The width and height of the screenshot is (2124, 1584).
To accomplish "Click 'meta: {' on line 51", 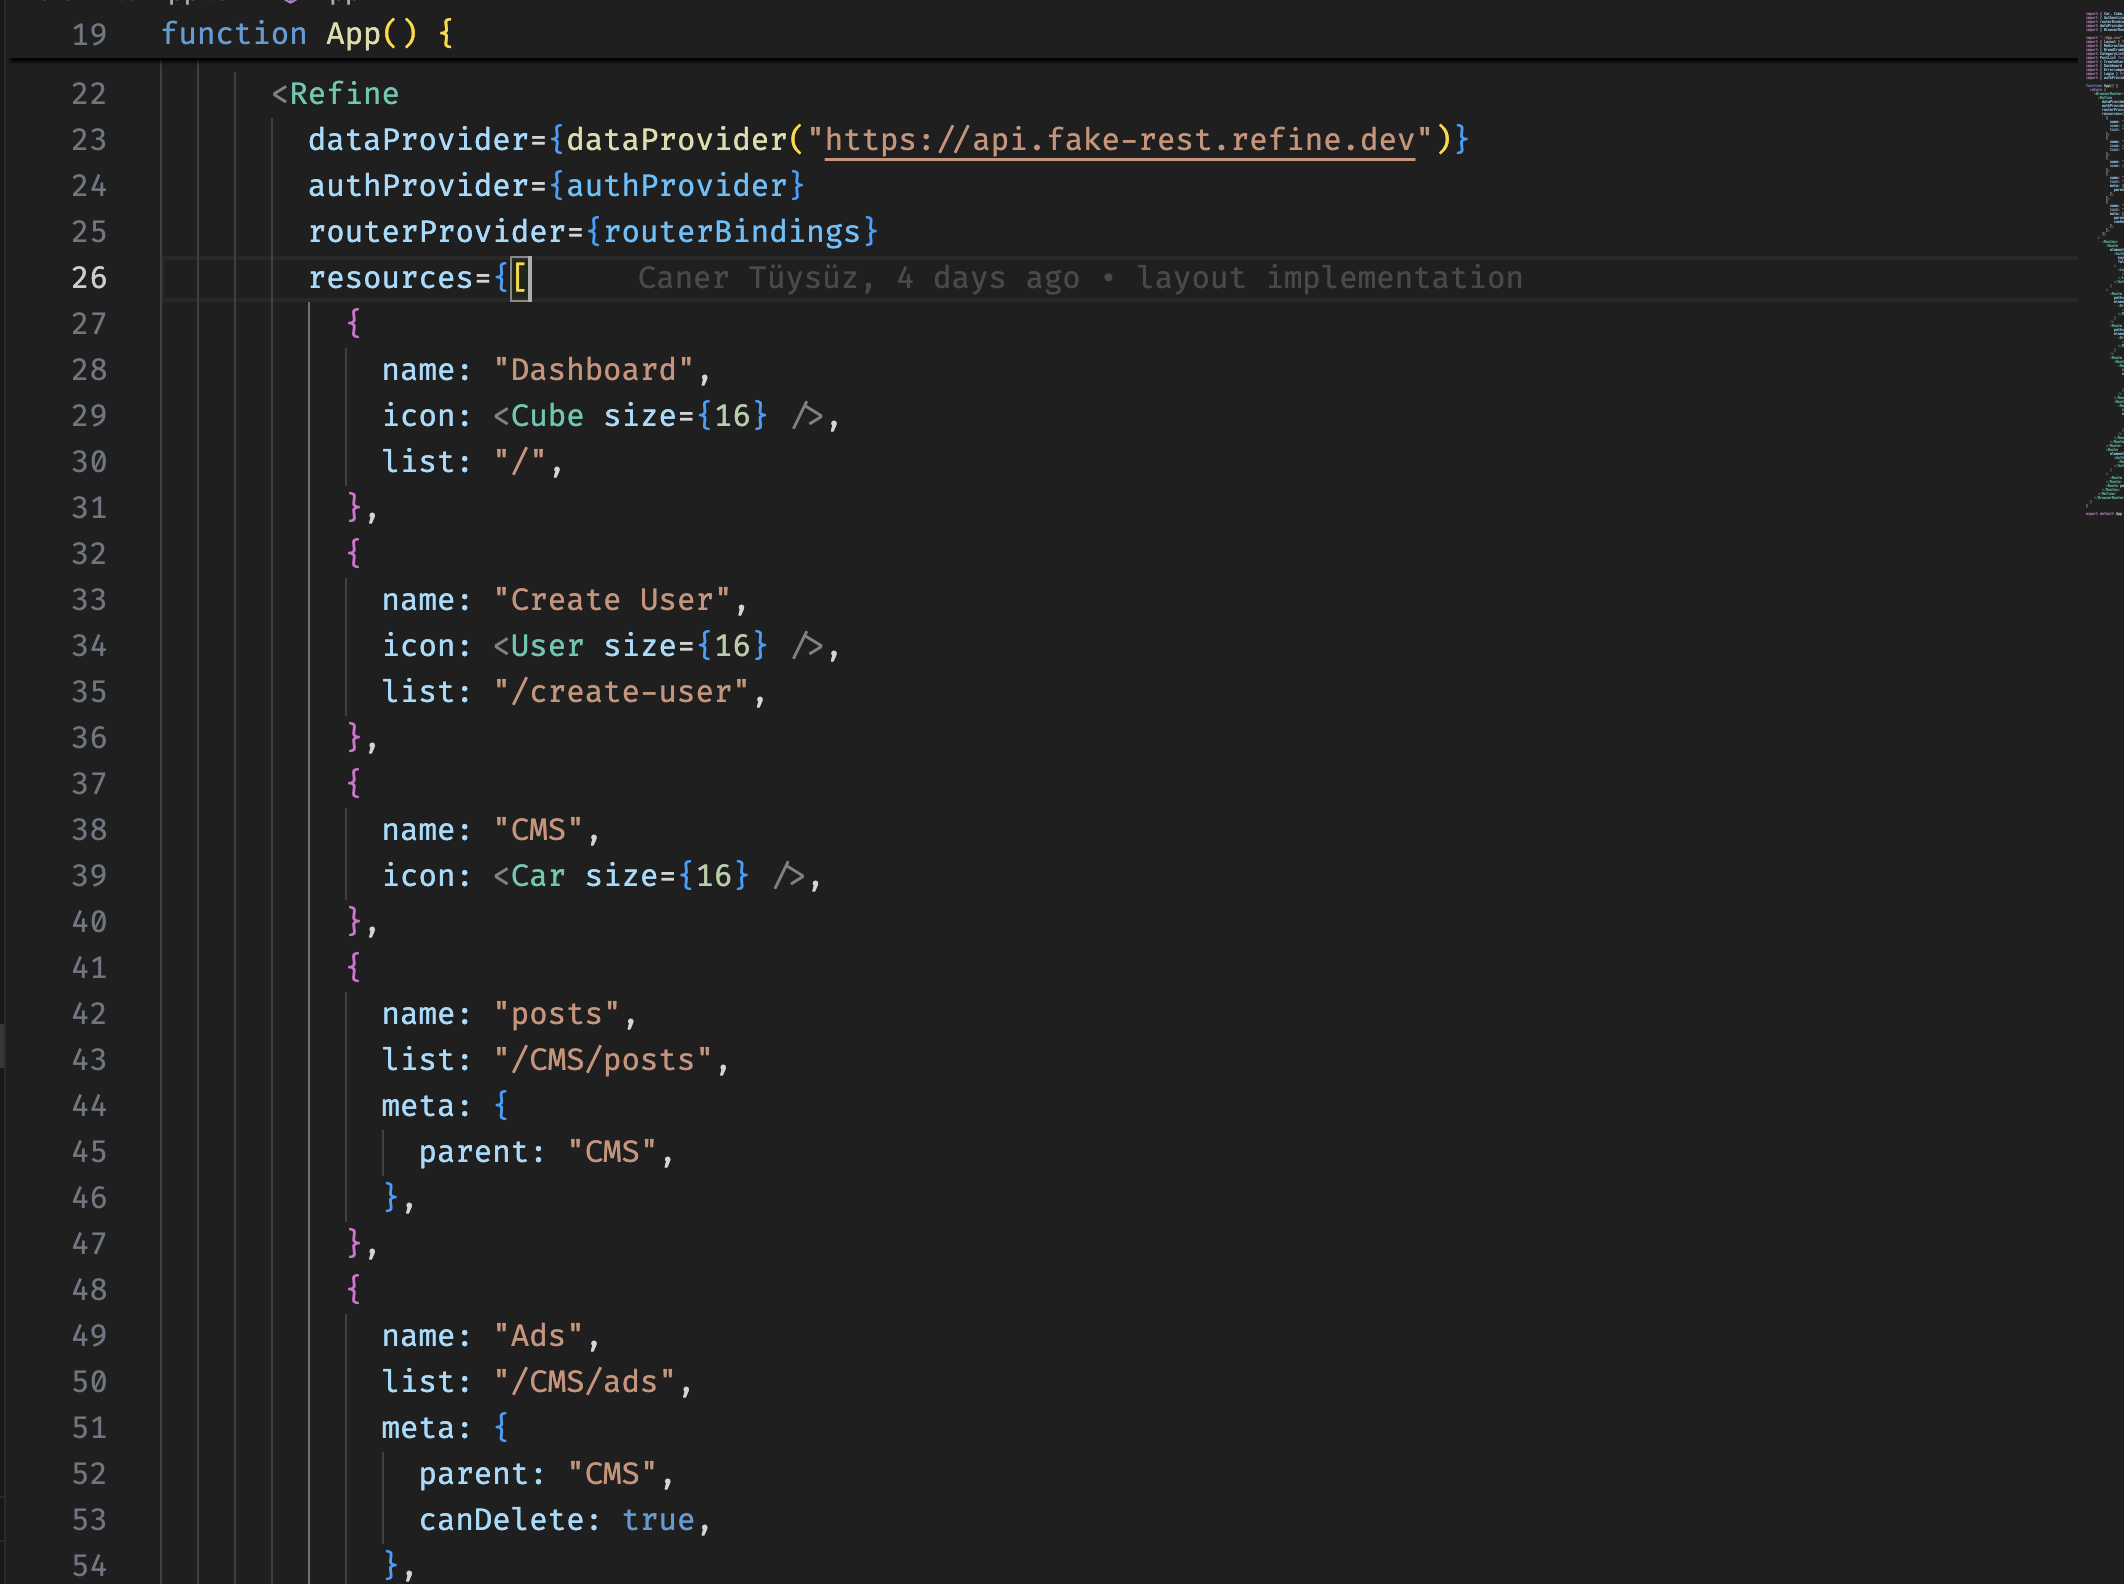I will pyautogui.click(x=445, y=1428).
